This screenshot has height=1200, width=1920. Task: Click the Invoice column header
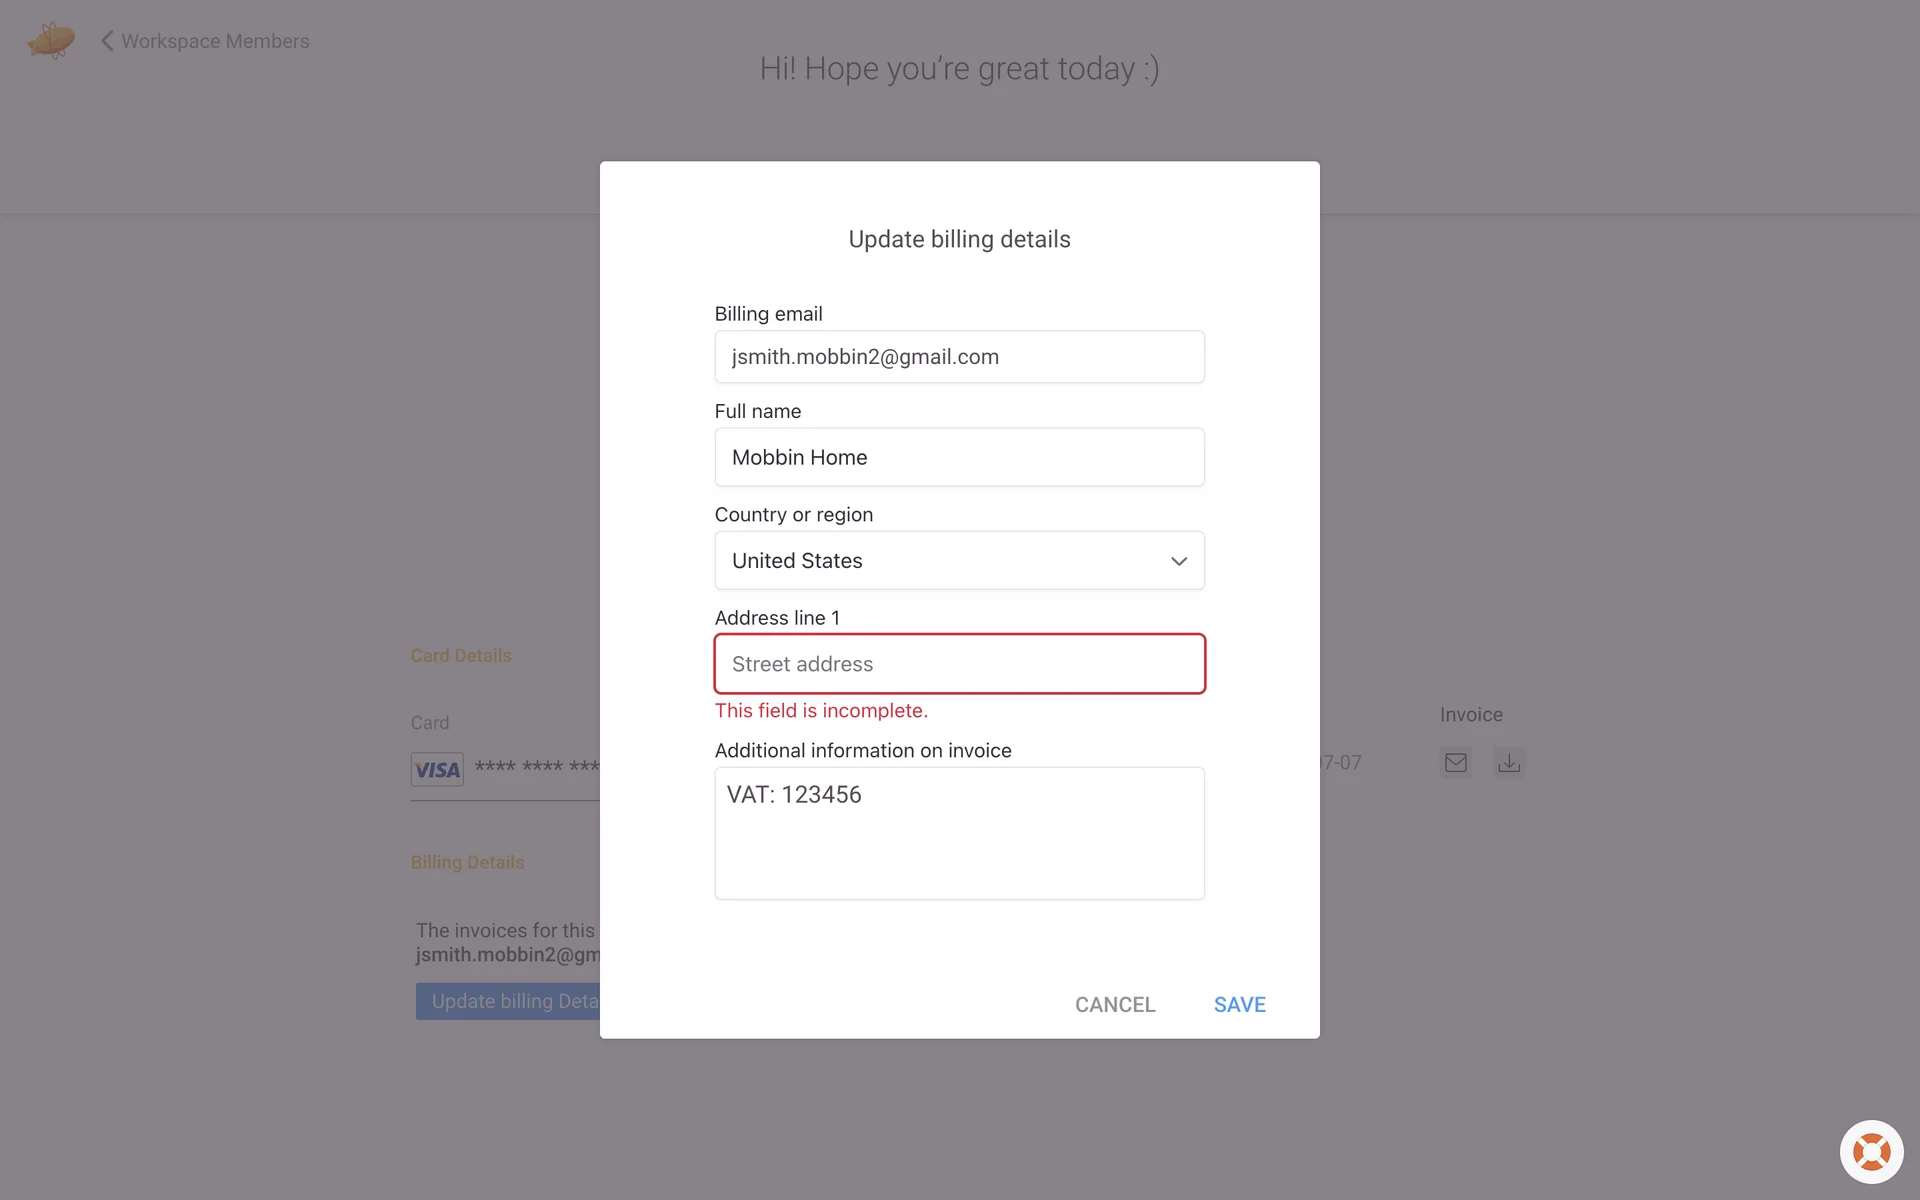(x=1471, y=715)
